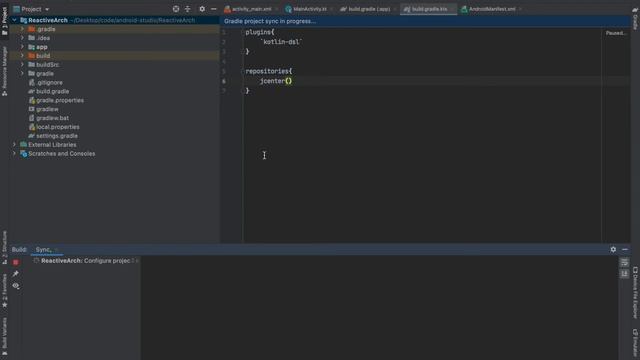This screenshot has height=360, width=640.
Task: Toggle the Build view eye icon
Action: tap(16, 286)
